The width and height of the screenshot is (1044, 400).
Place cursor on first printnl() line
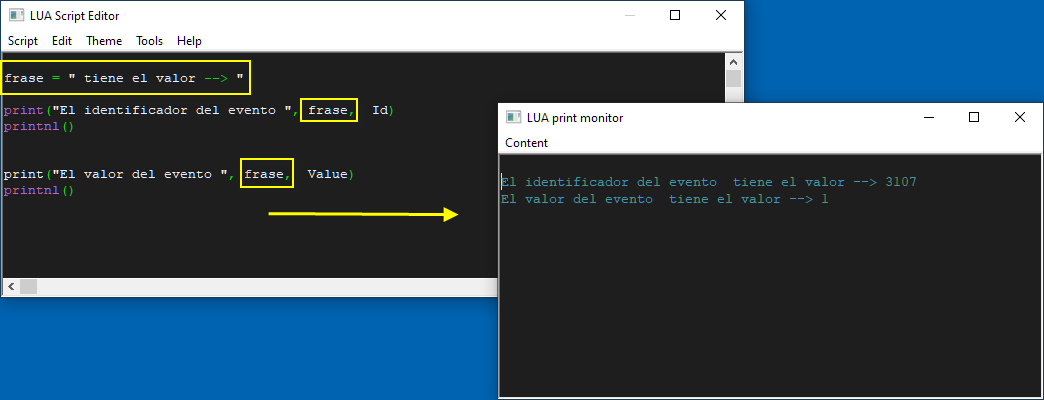click(39, 126)
